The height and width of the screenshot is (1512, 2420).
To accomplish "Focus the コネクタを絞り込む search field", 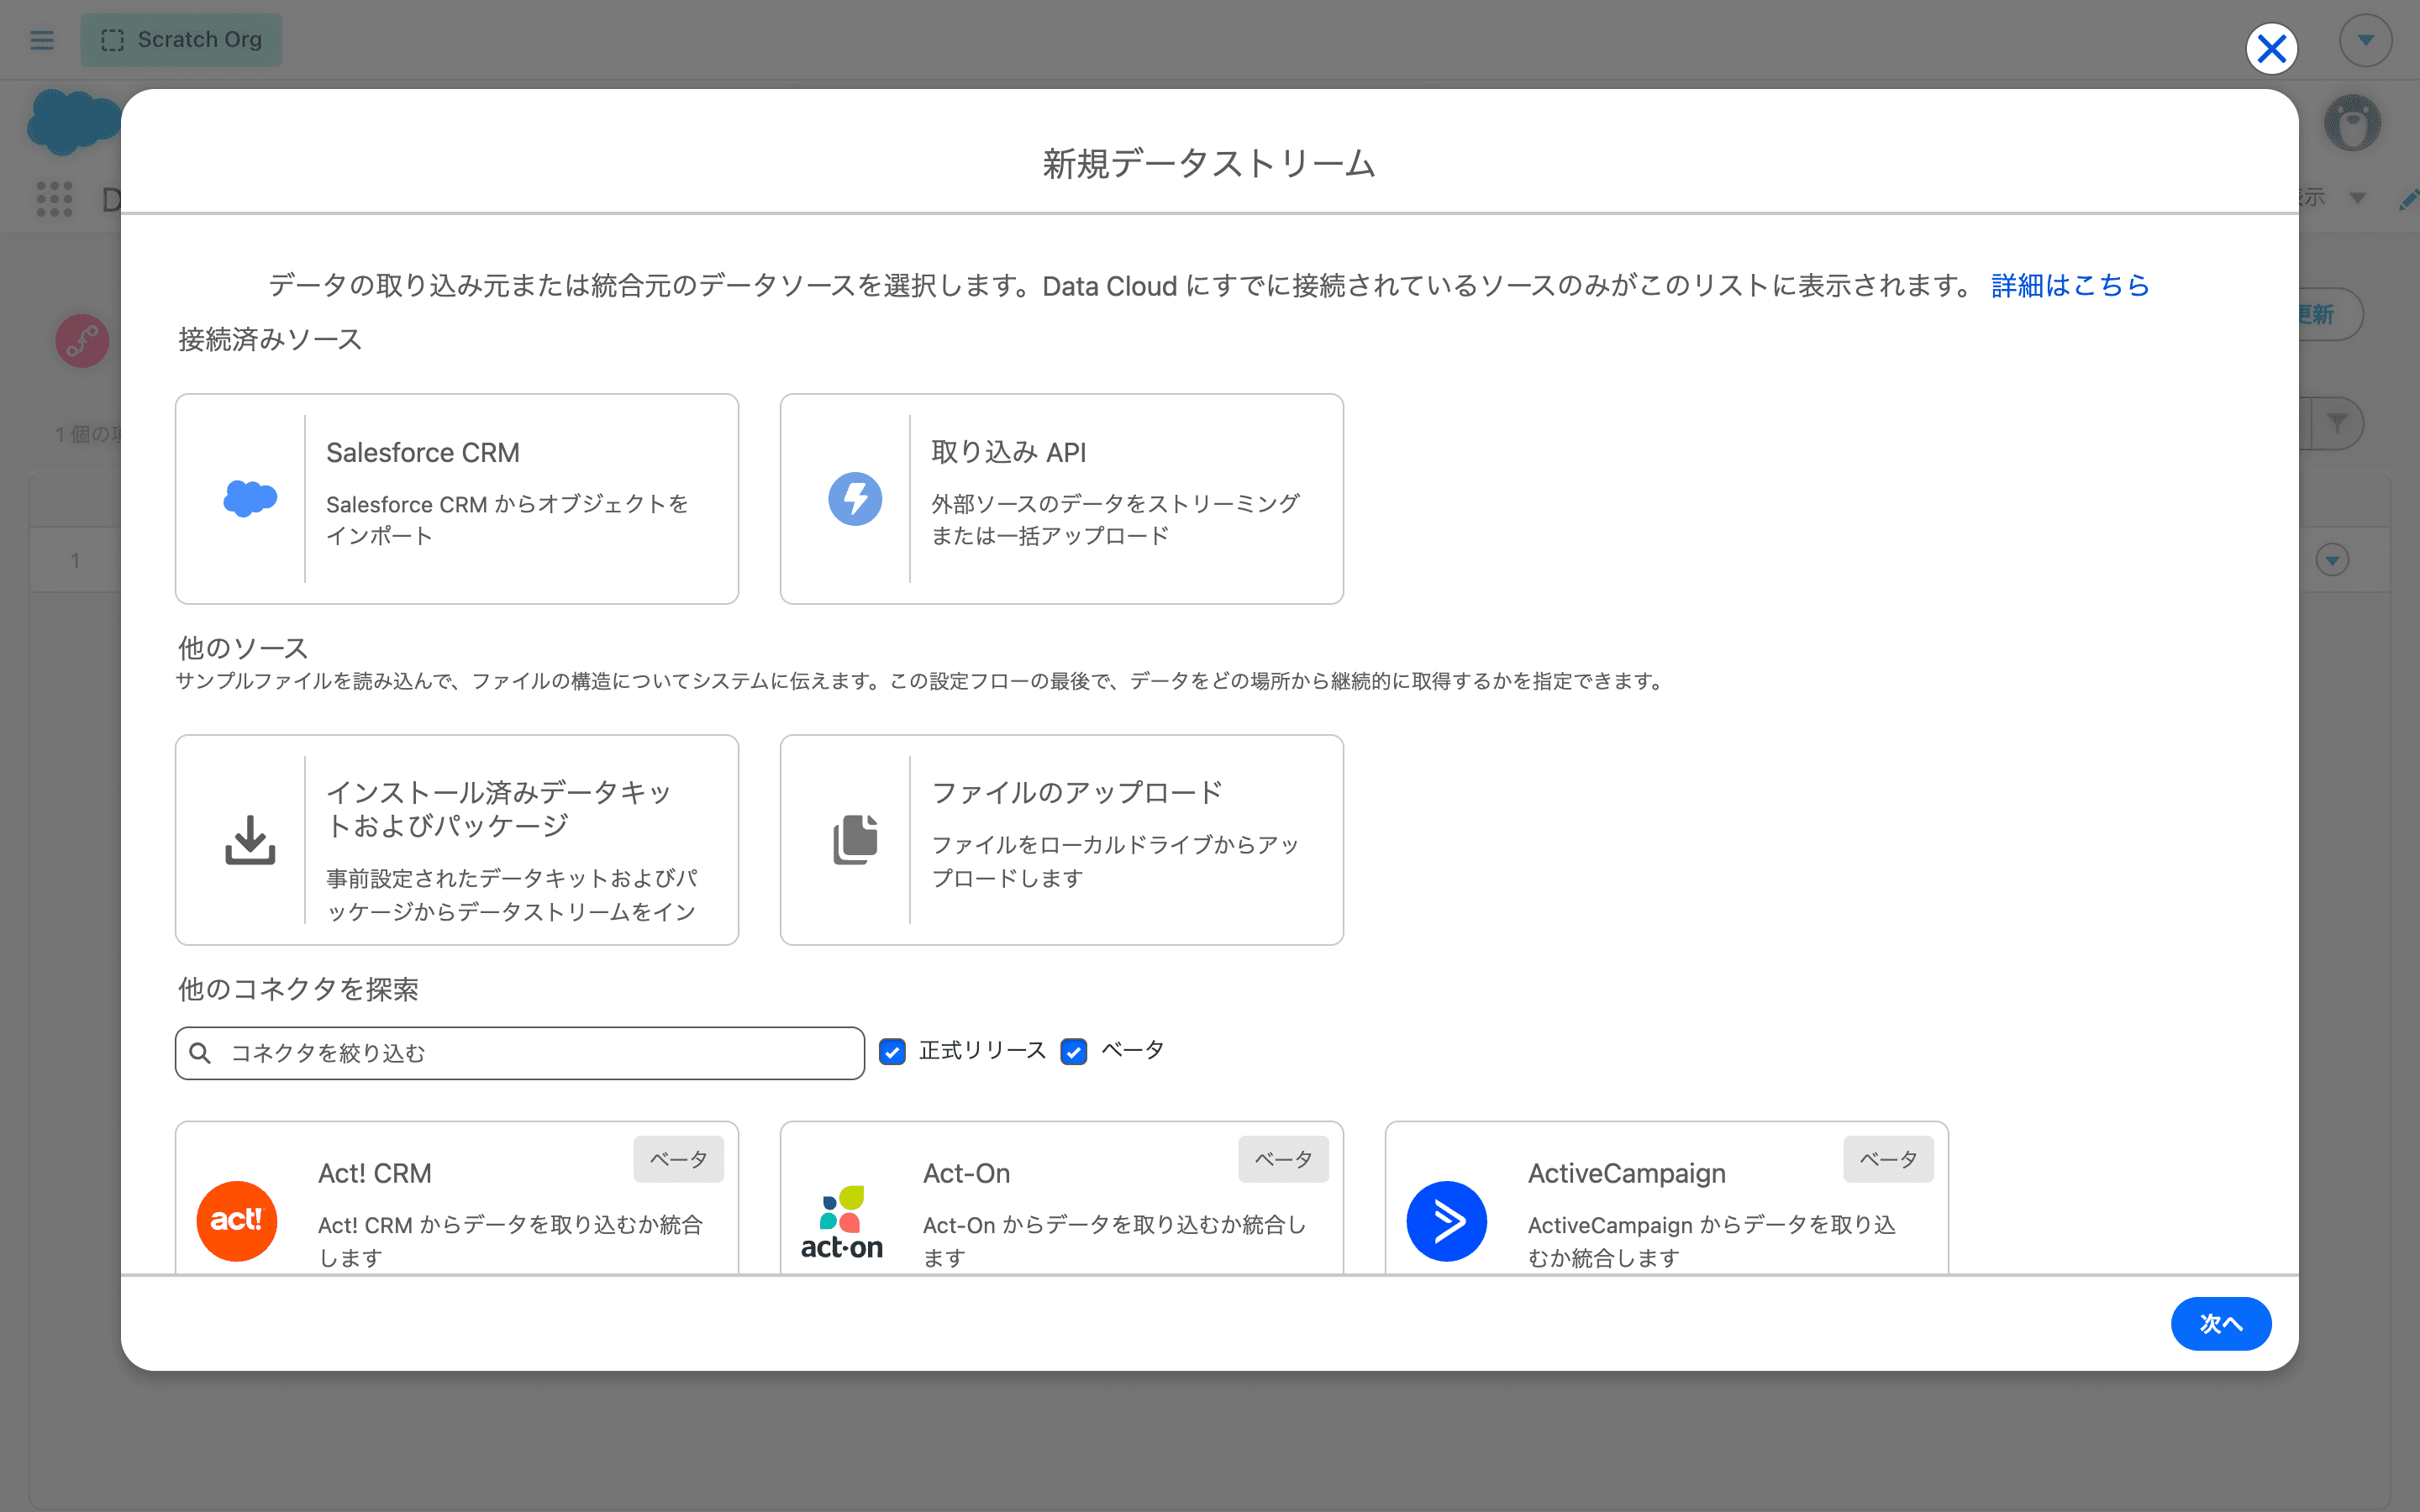I will pyautogui.click(x=520, y=1053).
